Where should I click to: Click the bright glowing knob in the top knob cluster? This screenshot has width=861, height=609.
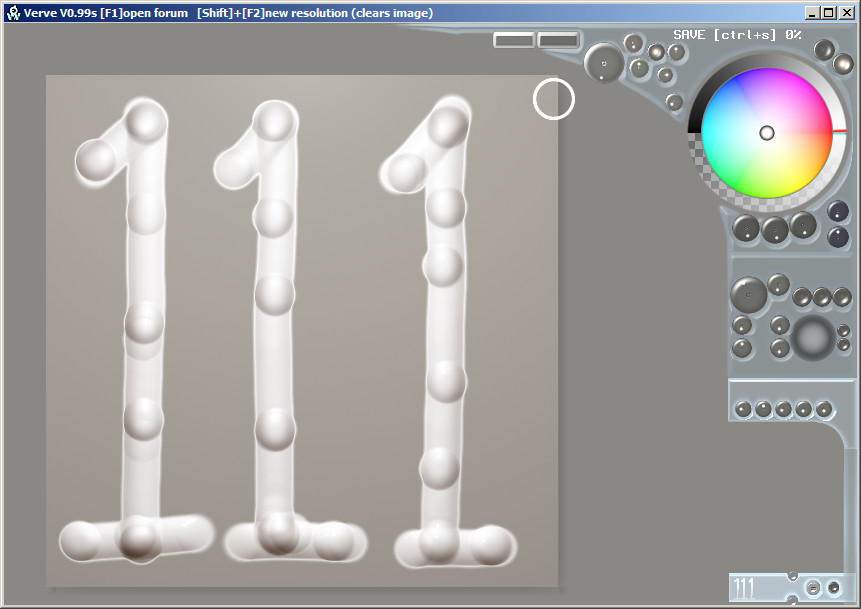pyautogui.click(x=656, y=53)
